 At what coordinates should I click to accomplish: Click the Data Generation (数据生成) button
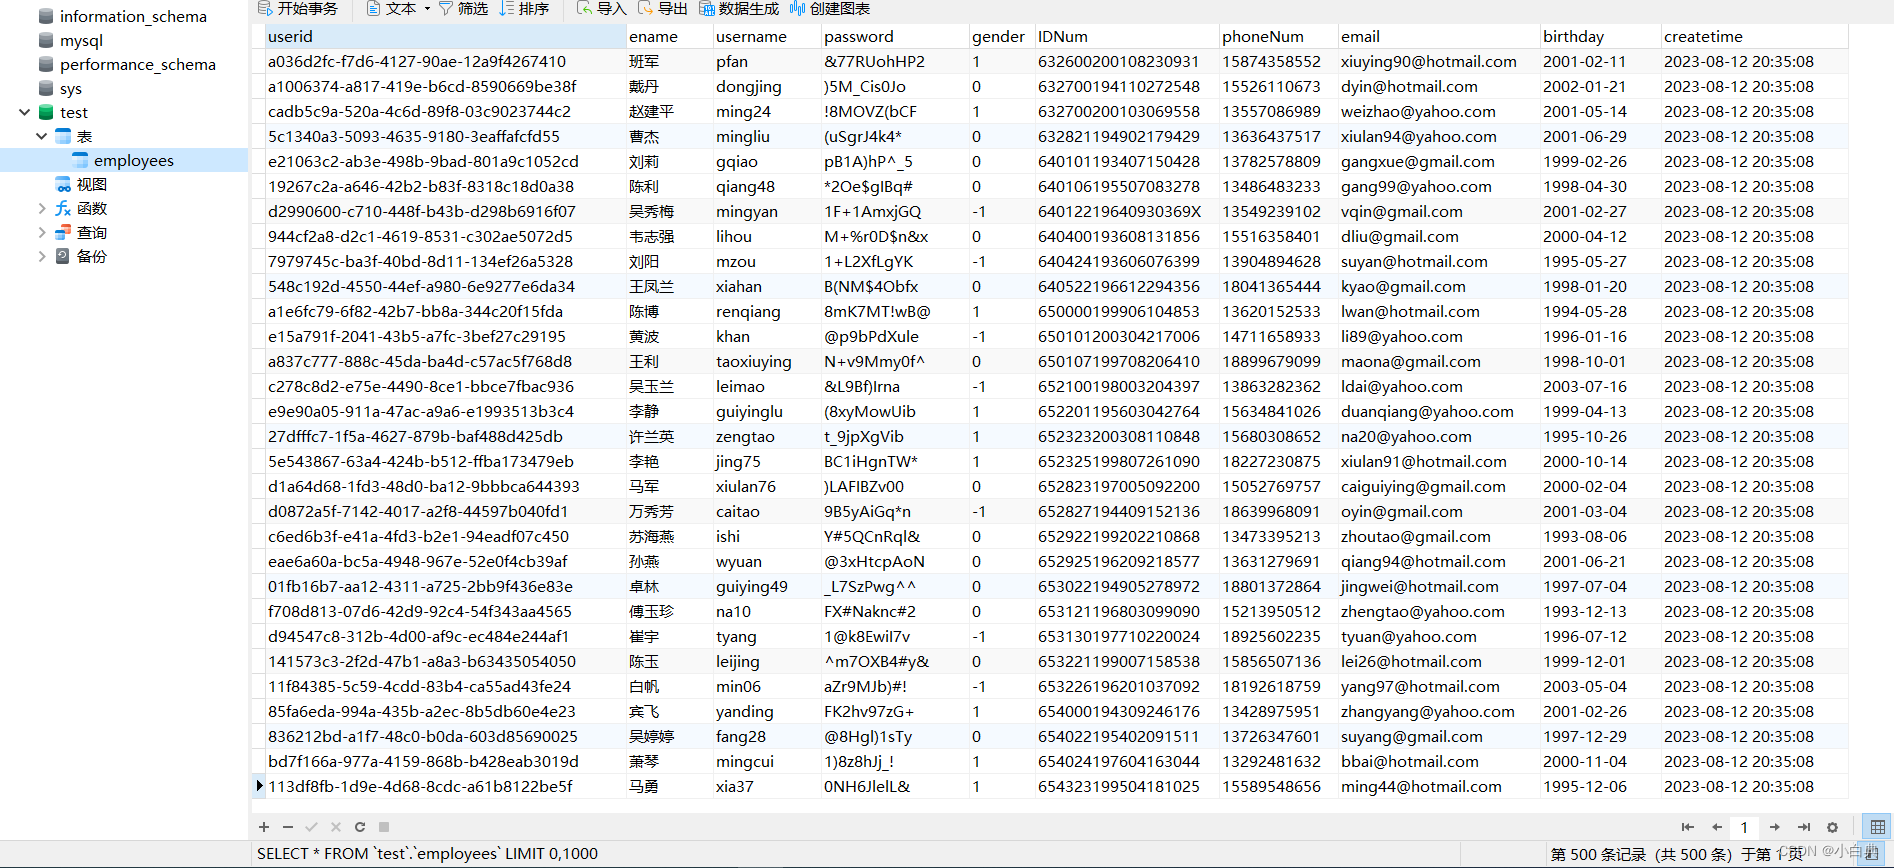coord(739,9)
